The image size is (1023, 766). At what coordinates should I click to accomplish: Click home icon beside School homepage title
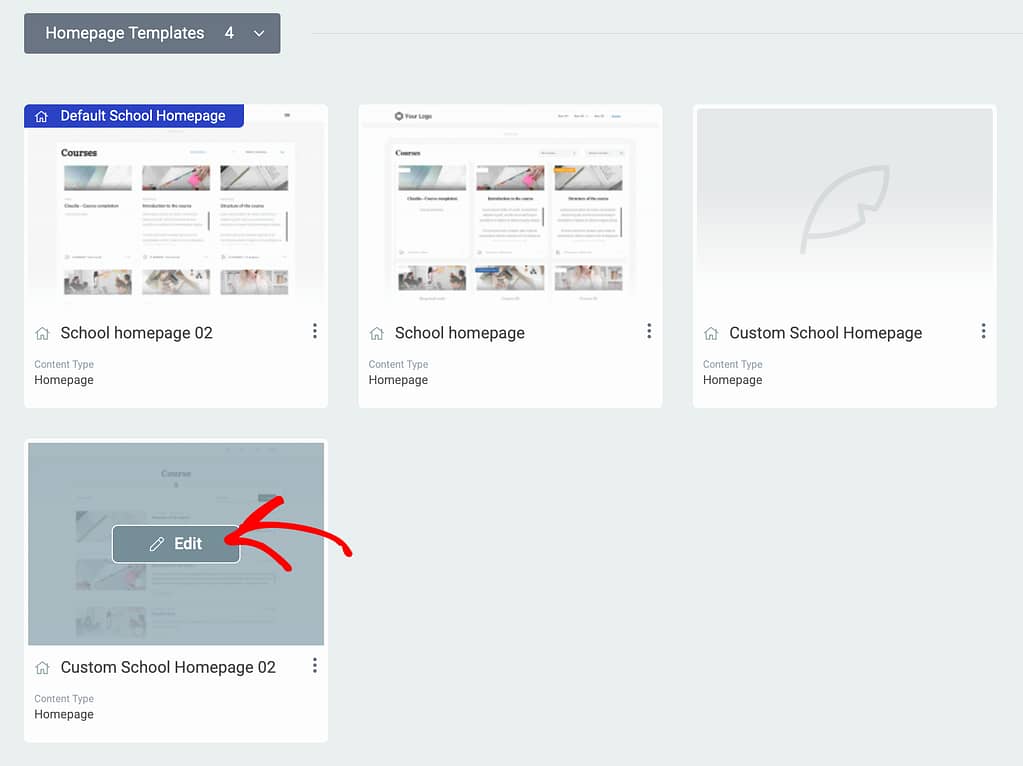(x=376, y=334)
